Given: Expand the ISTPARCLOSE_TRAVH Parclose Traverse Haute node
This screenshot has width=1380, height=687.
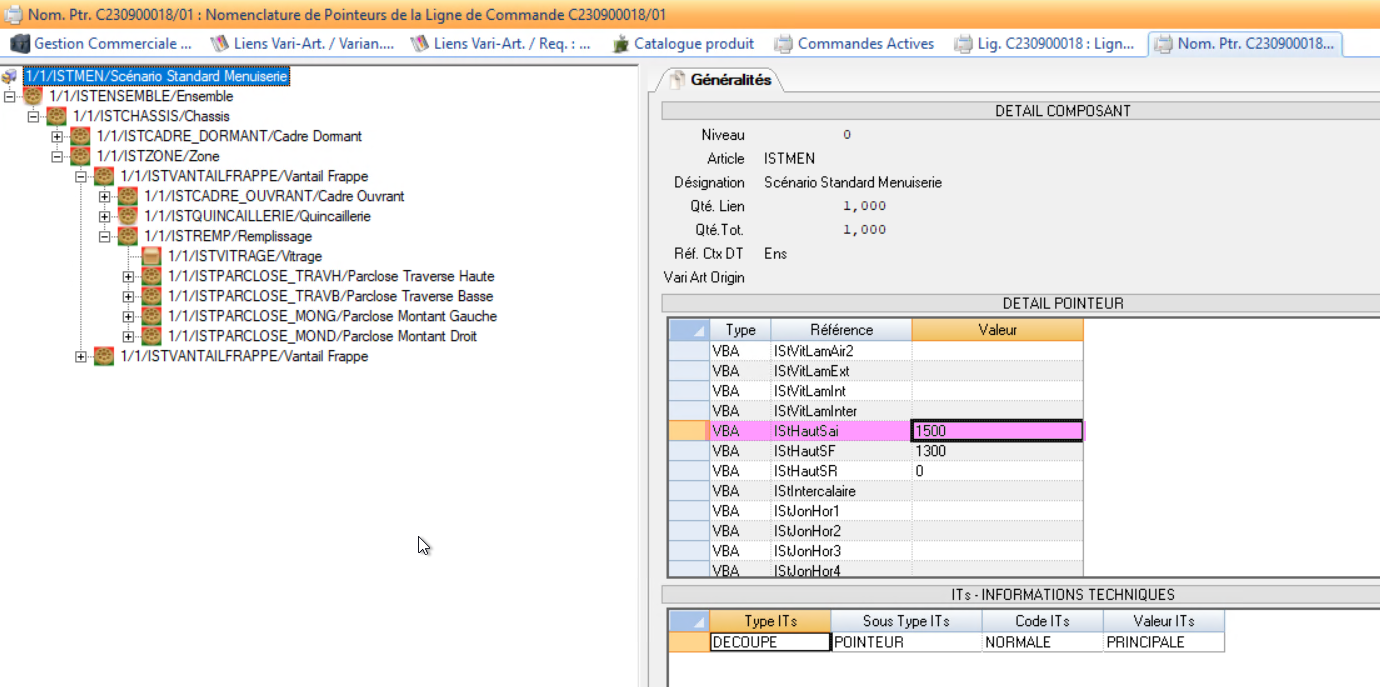Looking at the screenshot, I should (x=128, y=277).
